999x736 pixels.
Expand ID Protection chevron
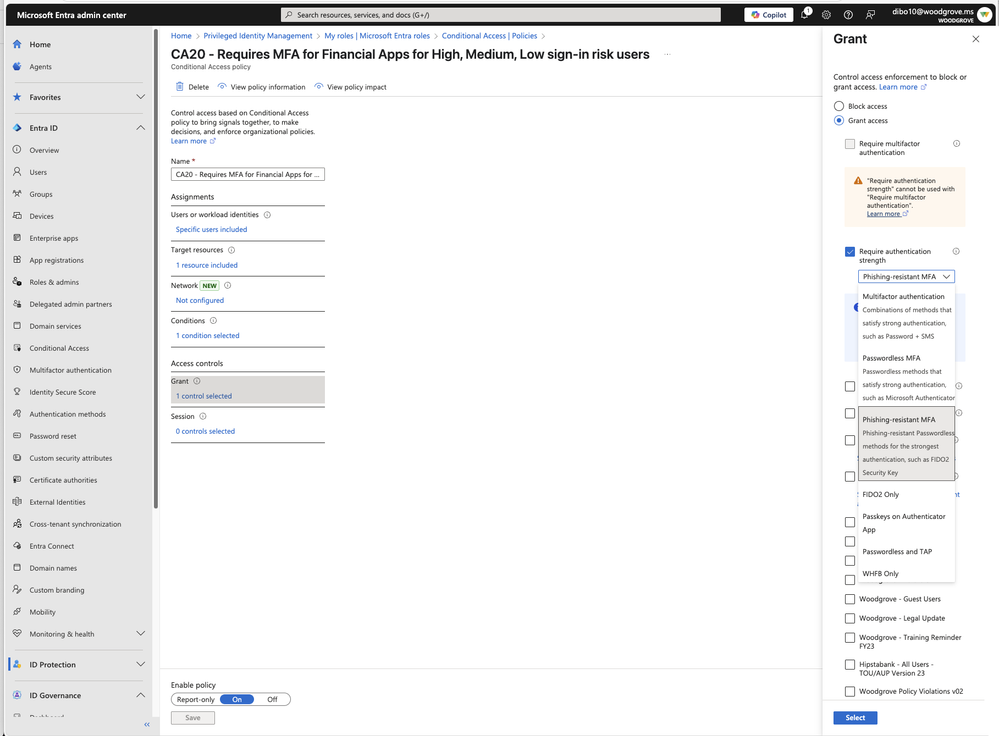pyautogui.click(x=140, y=664)
